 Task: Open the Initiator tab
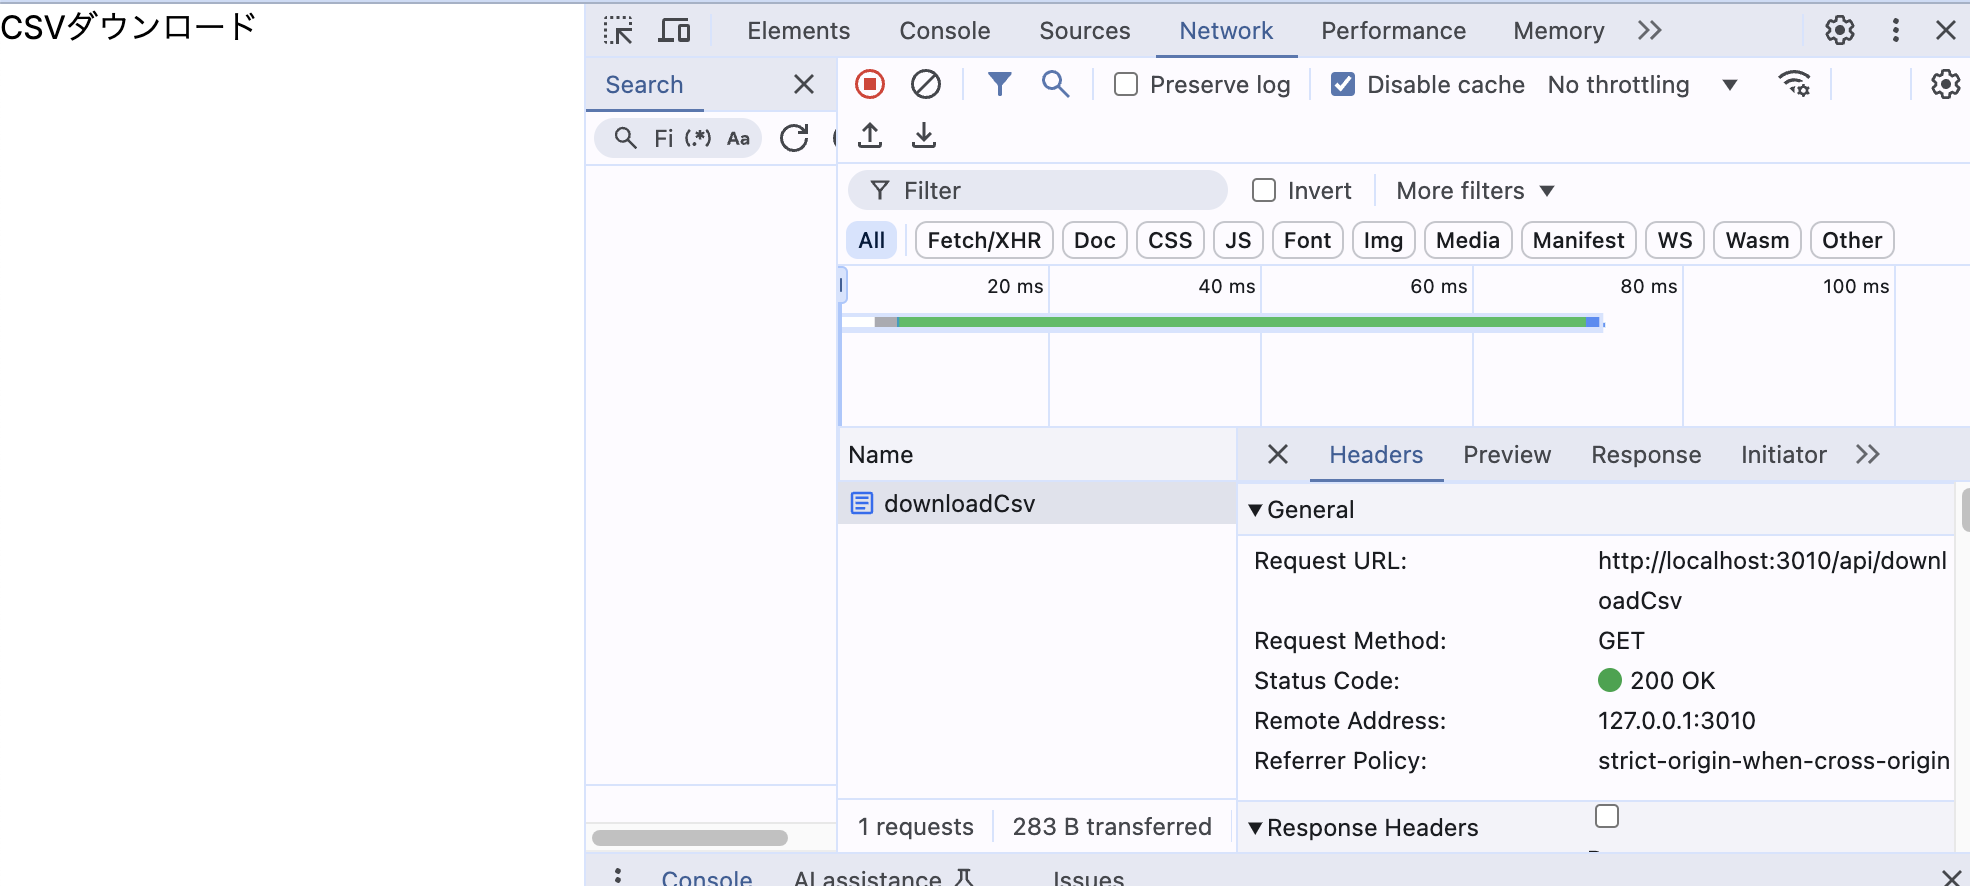tap(1783, 455)
